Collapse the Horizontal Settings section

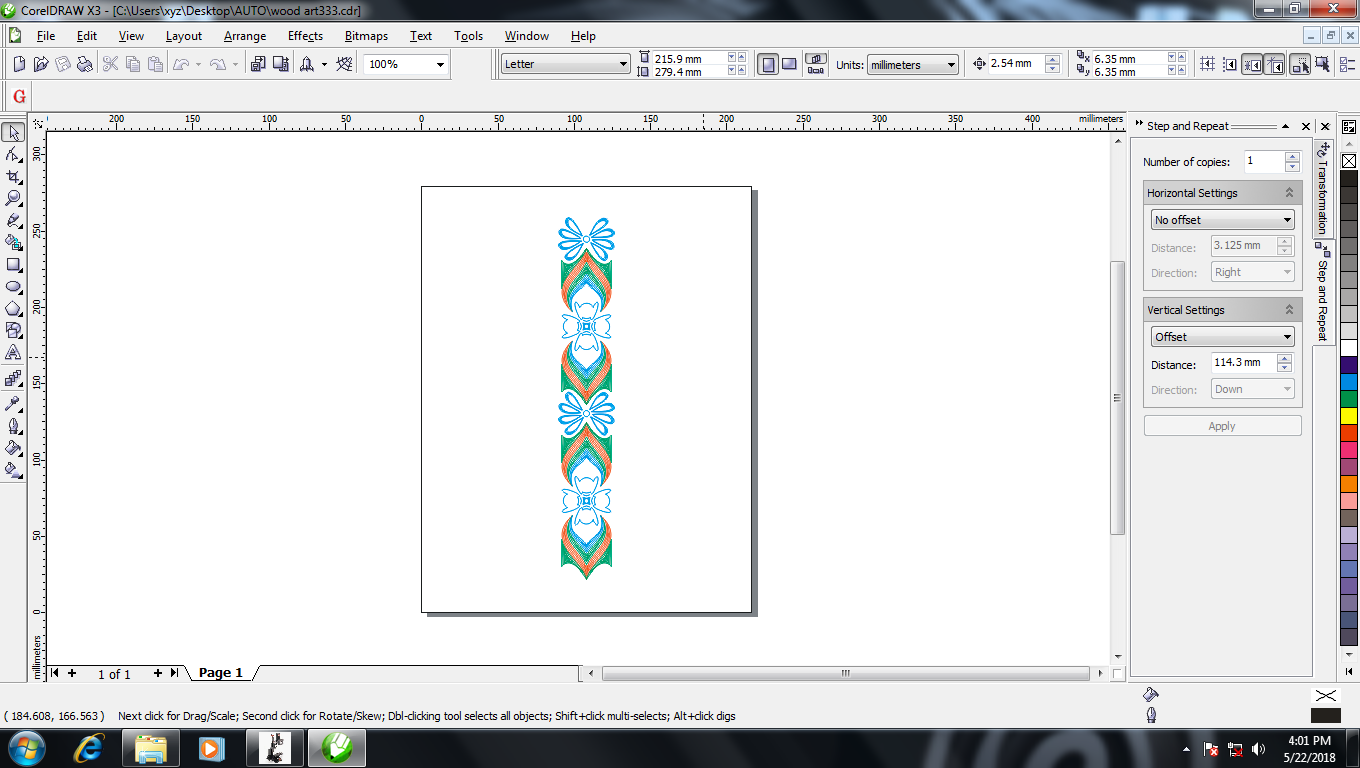(x=1289, y=193)
